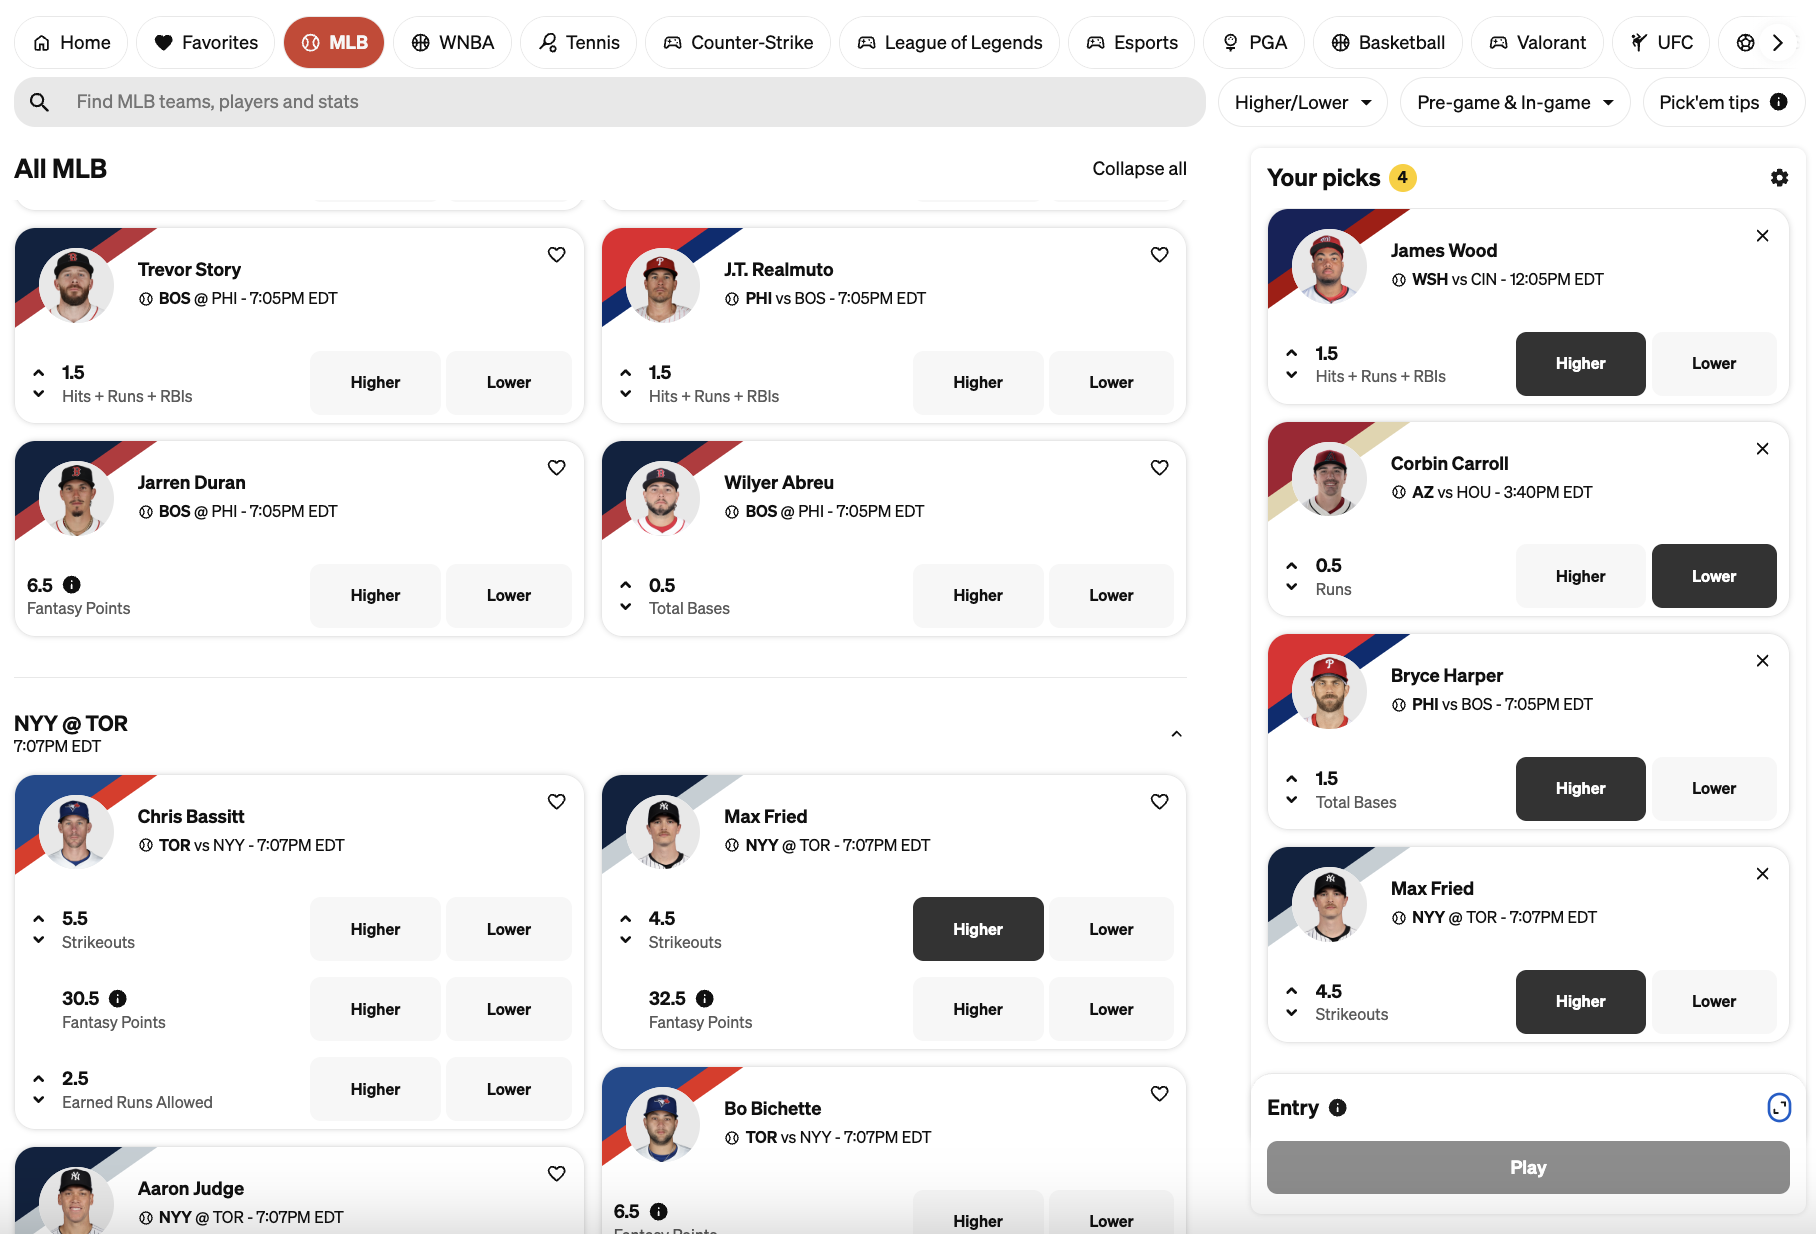Select Lower for J.T. Realmuto

[x=1111, y=383]
